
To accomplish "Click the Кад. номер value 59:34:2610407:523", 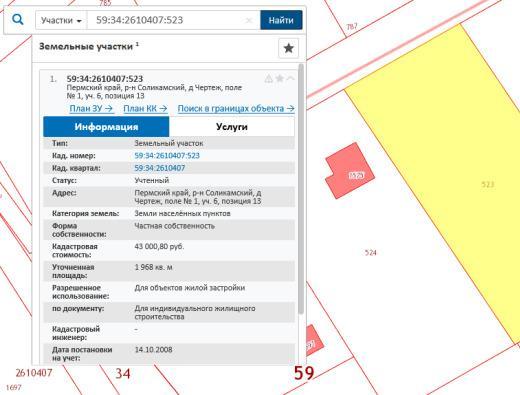I will 167,156.
